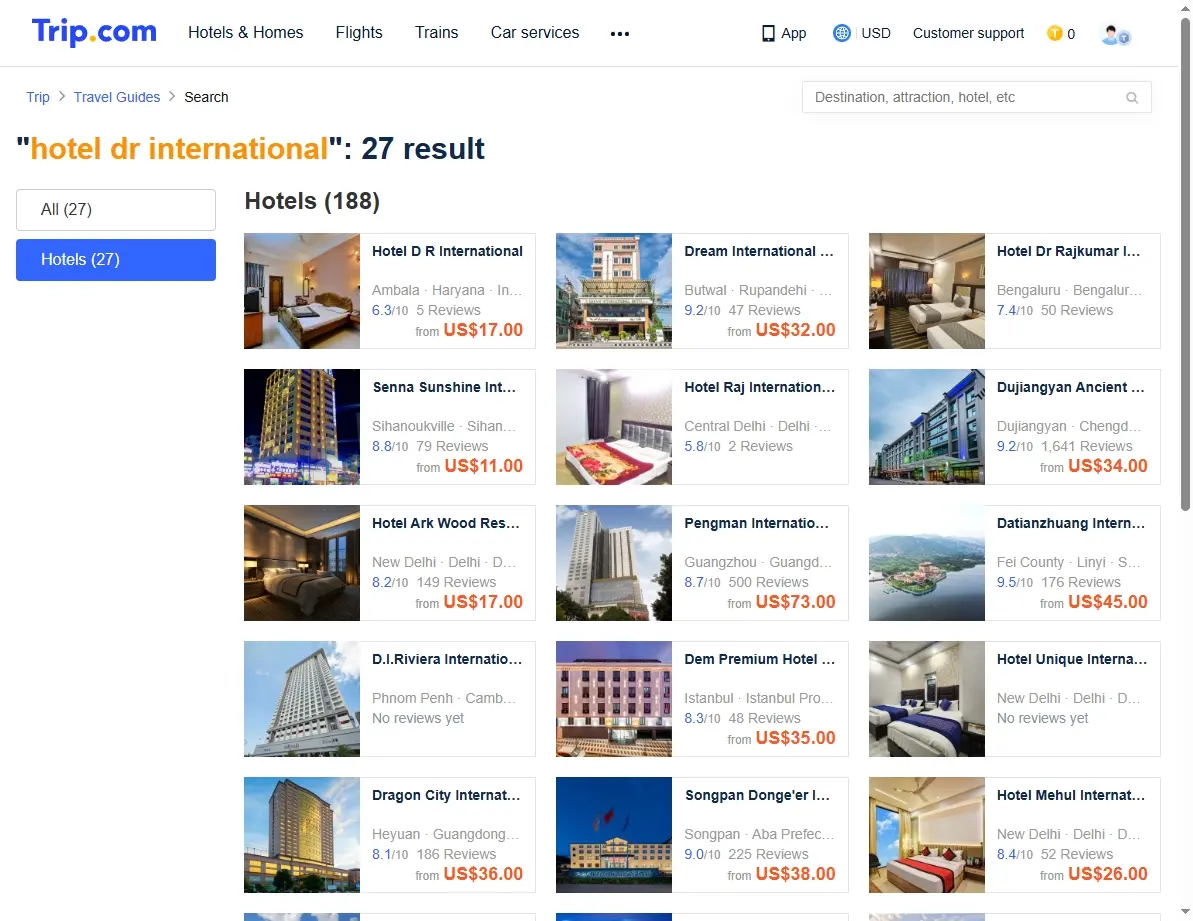
Task: Click the 1,641 Reviews text
Action: 1086,447
